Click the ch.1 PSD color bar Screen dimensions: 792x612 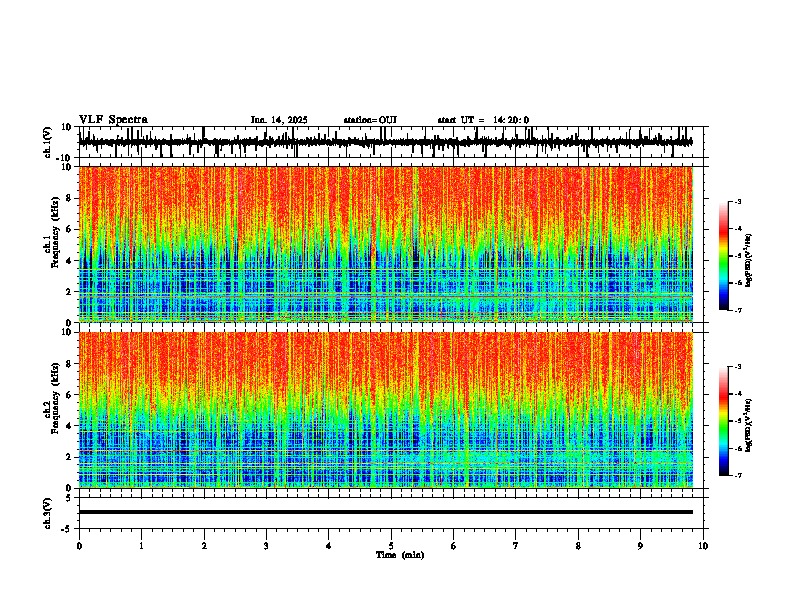[x=723, y=256]
